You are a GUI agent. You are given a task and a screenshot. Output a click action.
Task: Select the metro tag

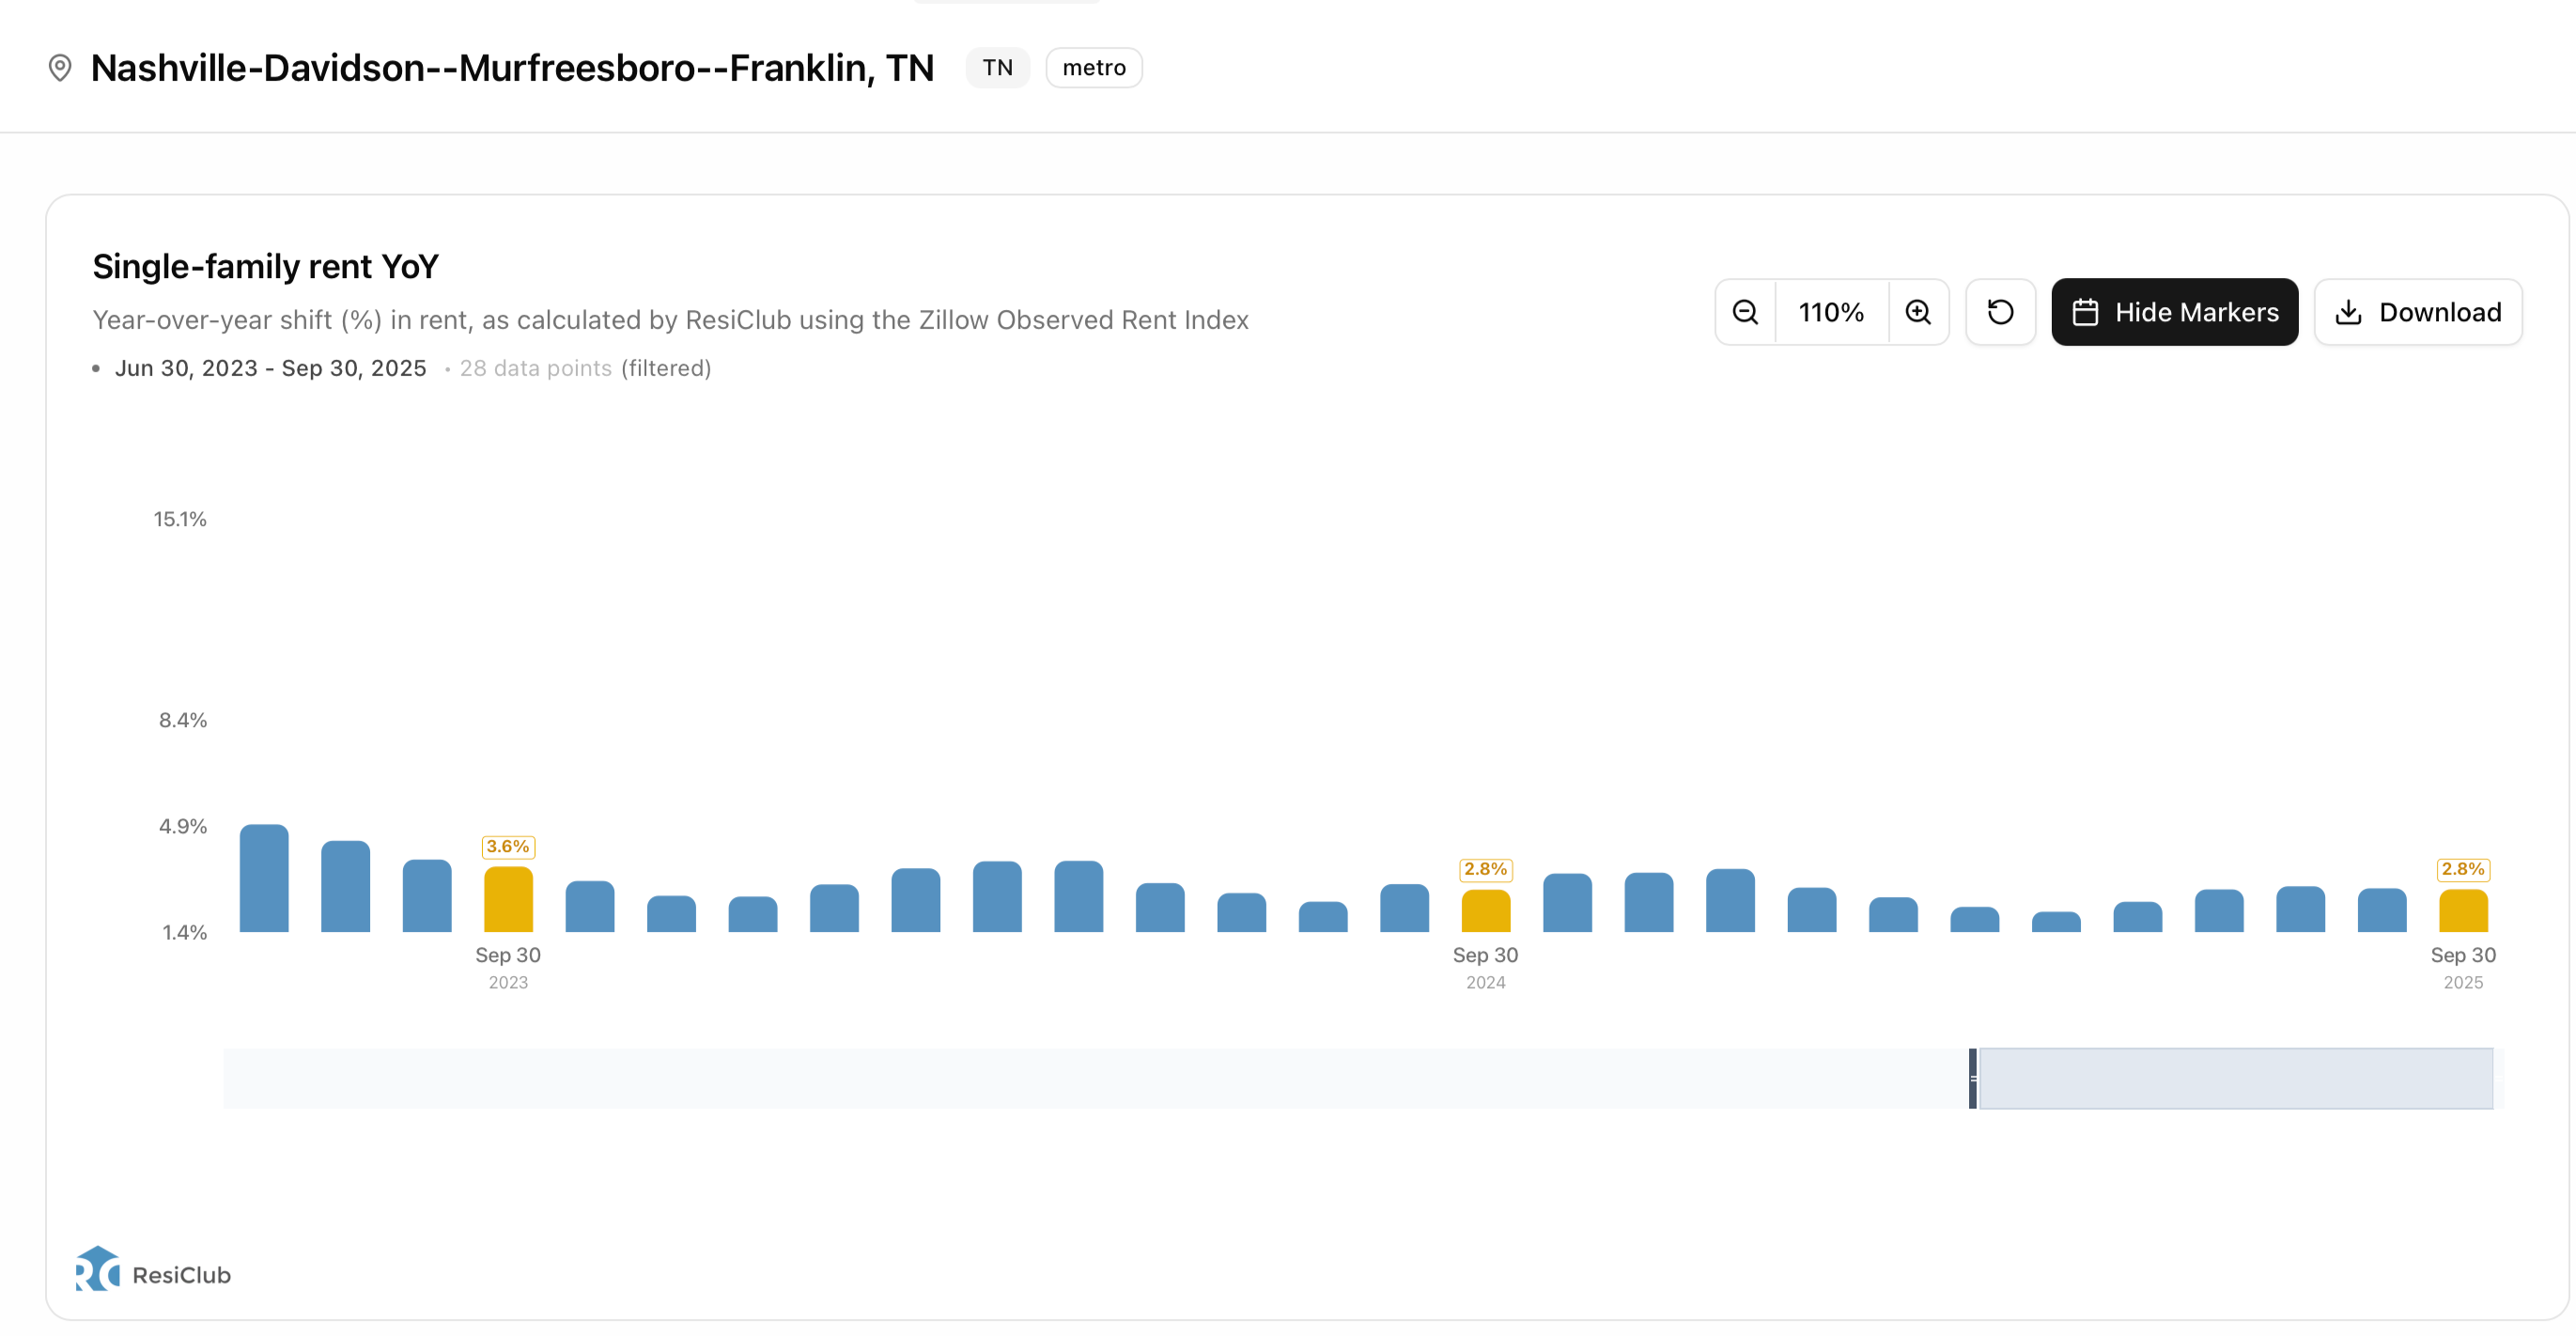pos(1093,68)
